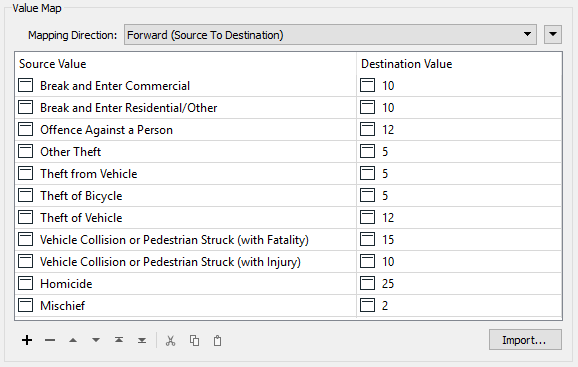Move selected row up one position
The height and width of the screenshot is (367, 578).
(73, 340)
